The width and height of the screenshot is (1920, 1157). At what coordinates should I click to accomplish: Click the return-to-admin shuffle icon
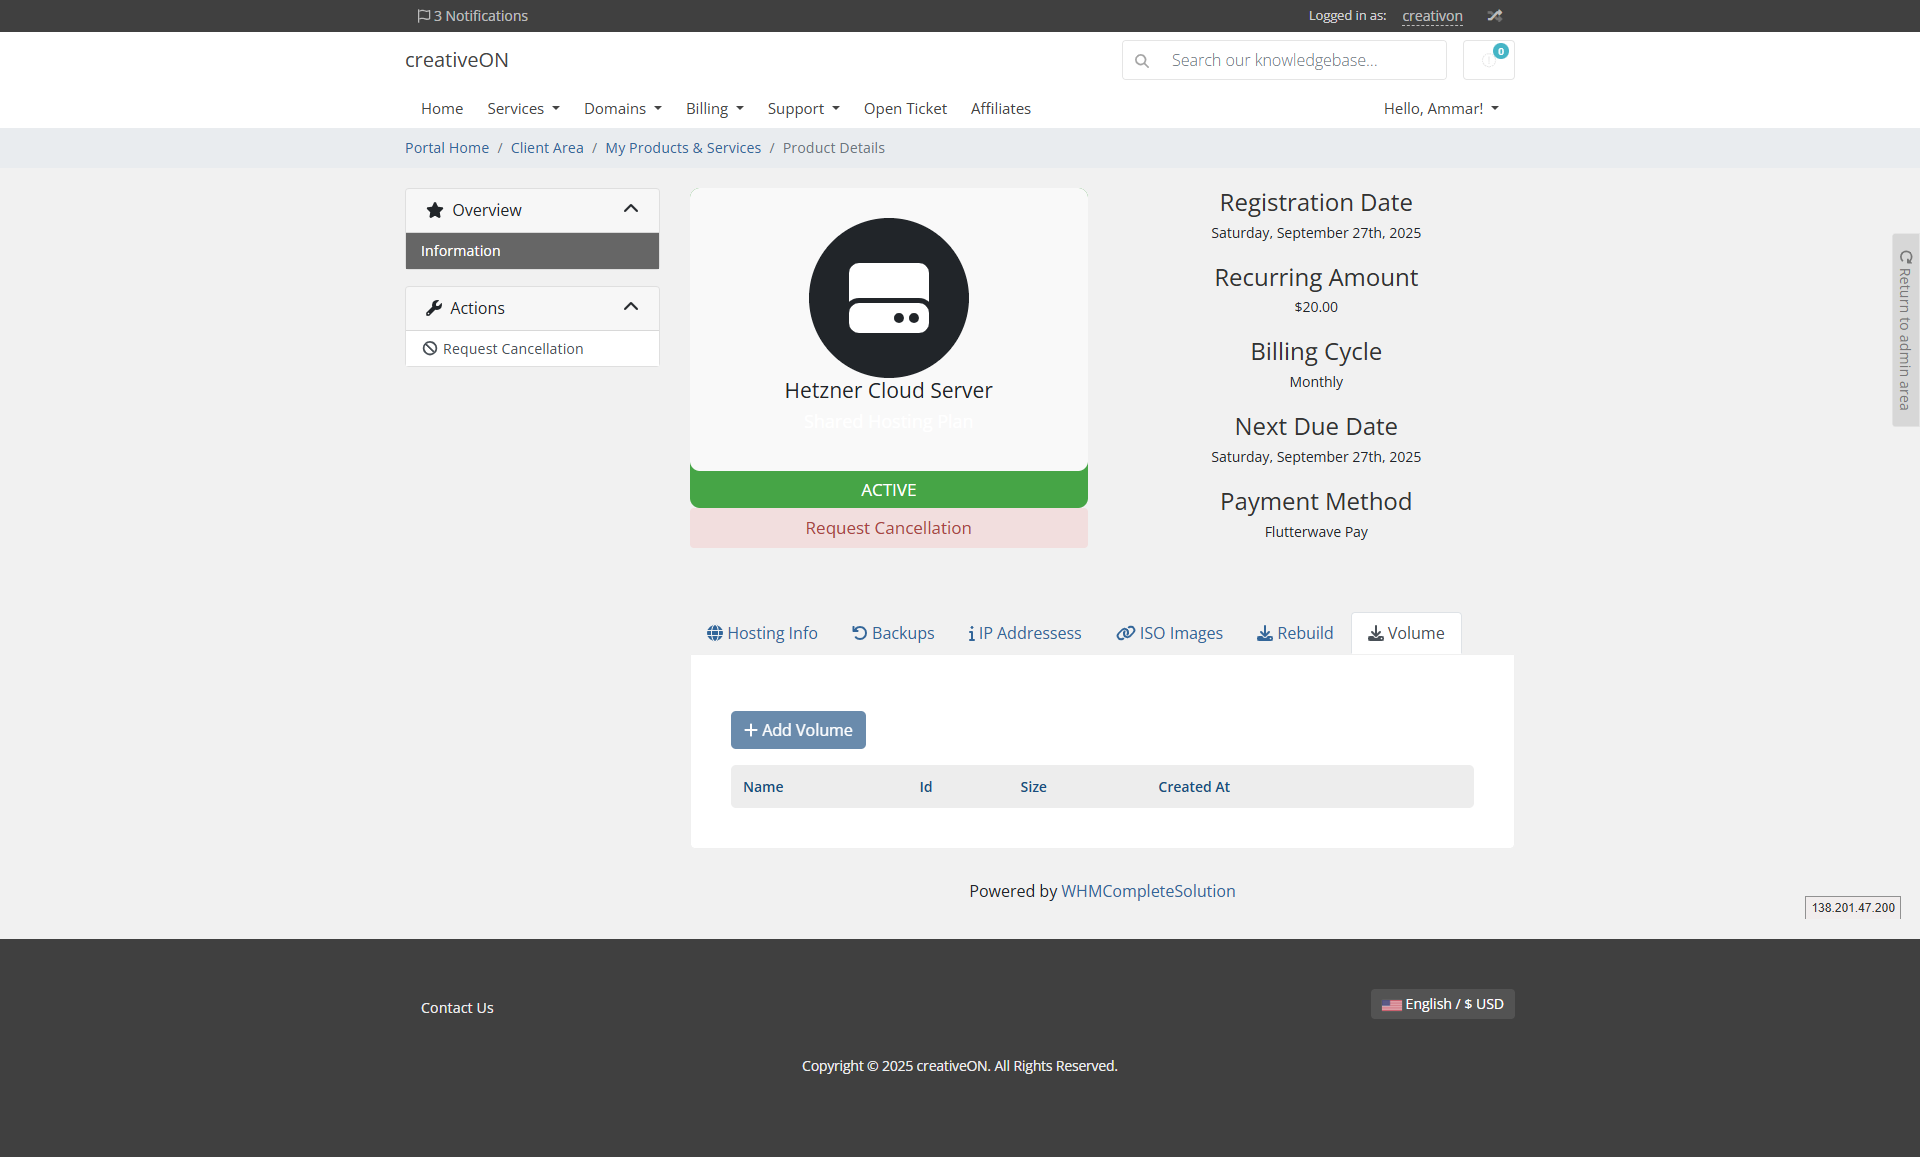point(1494,16)
